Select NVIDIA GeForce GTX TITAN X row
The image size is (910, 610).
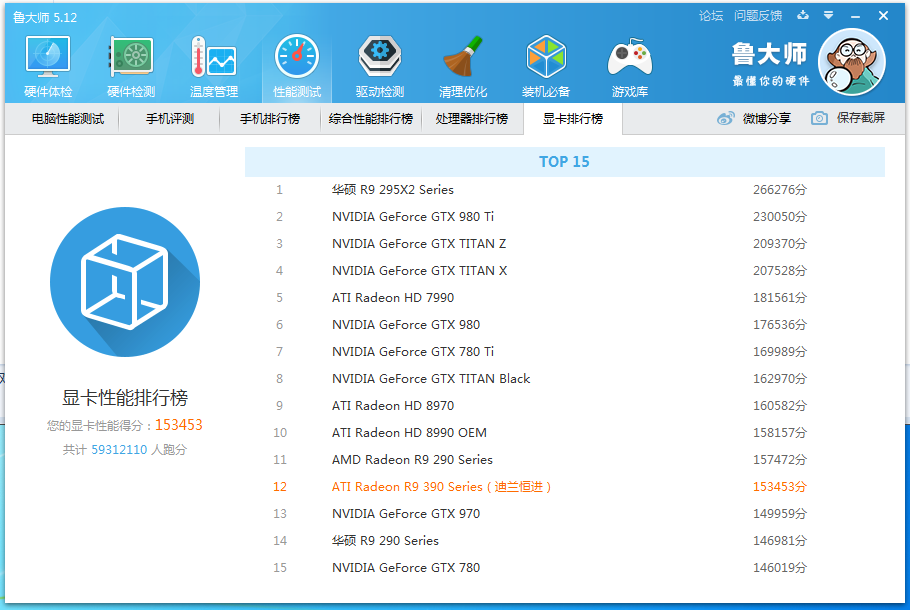click(x=565, y=270)
